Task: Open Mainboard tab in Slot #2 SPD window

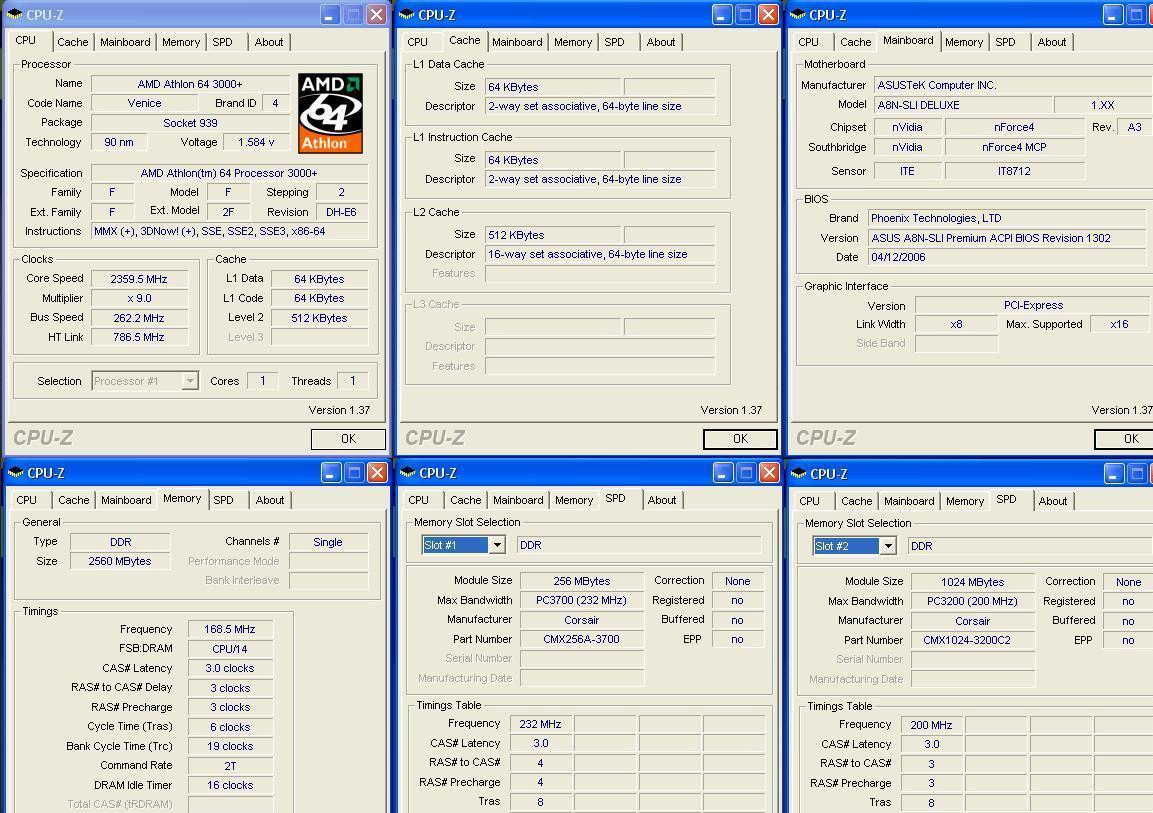Action: click(x=909, y=501)
